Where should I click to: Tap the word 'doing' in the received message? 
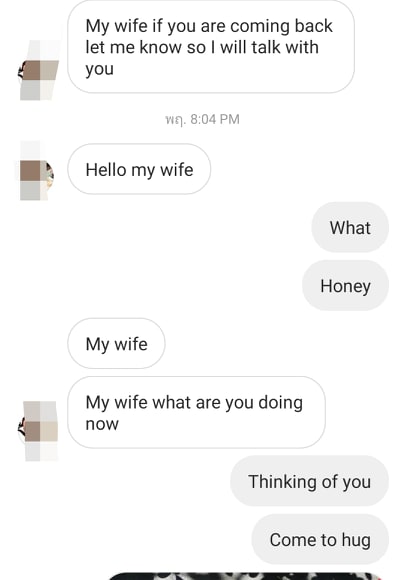coord(281,403)
